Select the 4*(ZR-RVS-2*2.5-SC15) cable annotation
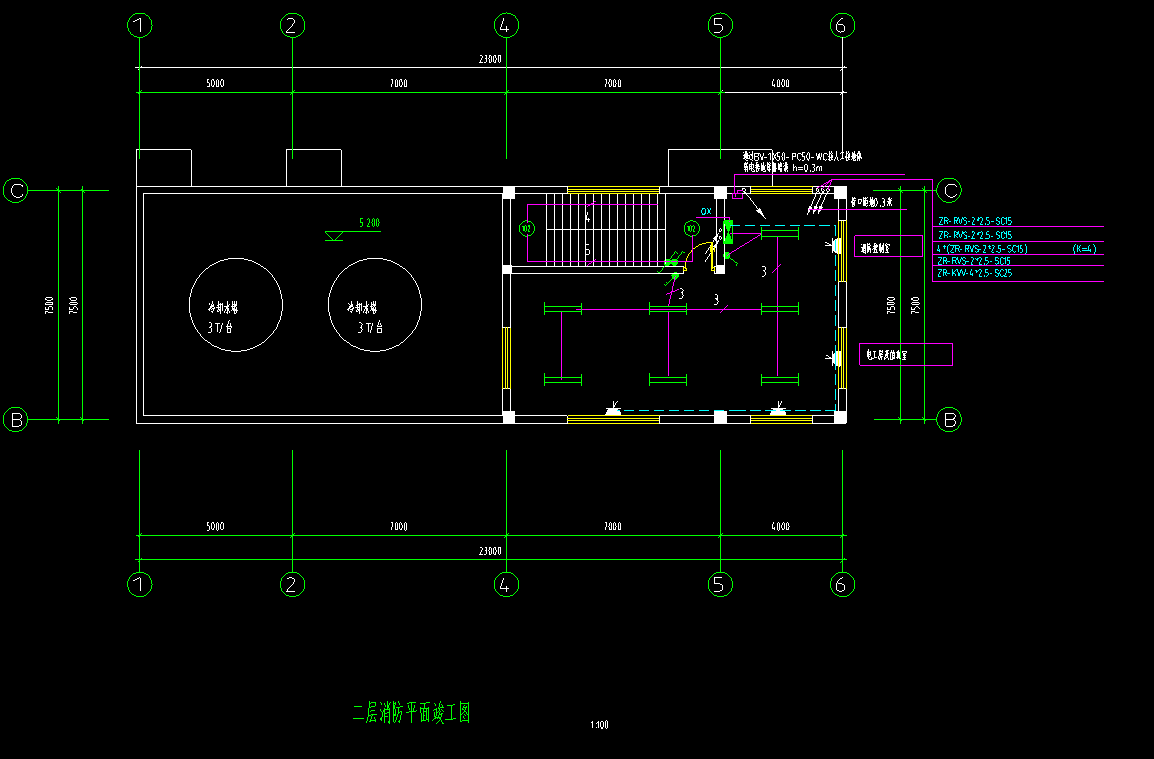1154x759 pixels. [981, 248]
